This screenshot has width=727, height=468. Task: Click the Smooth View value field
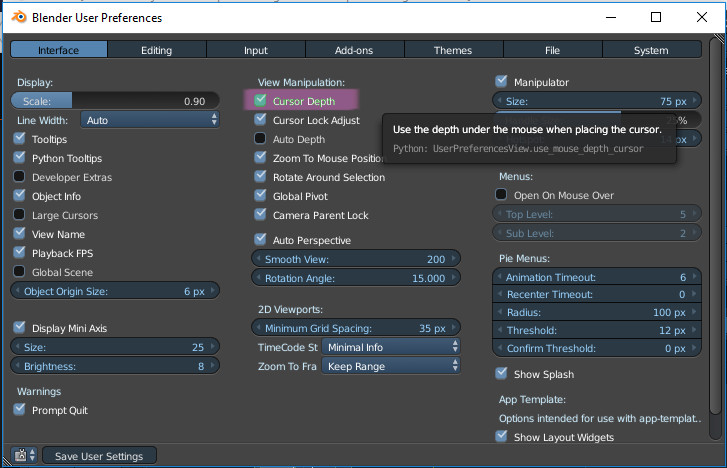(x=356, y=259)
